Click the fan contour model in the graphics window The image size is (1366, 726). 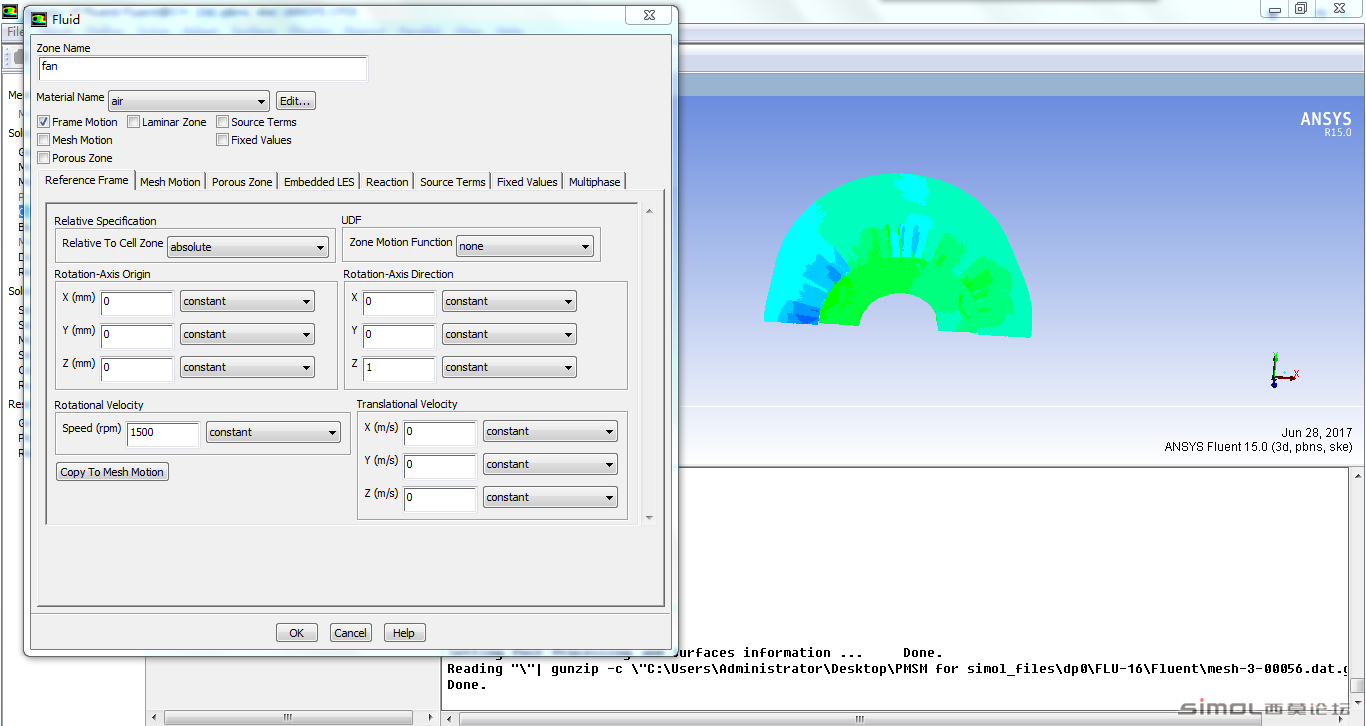click(899, 258)
